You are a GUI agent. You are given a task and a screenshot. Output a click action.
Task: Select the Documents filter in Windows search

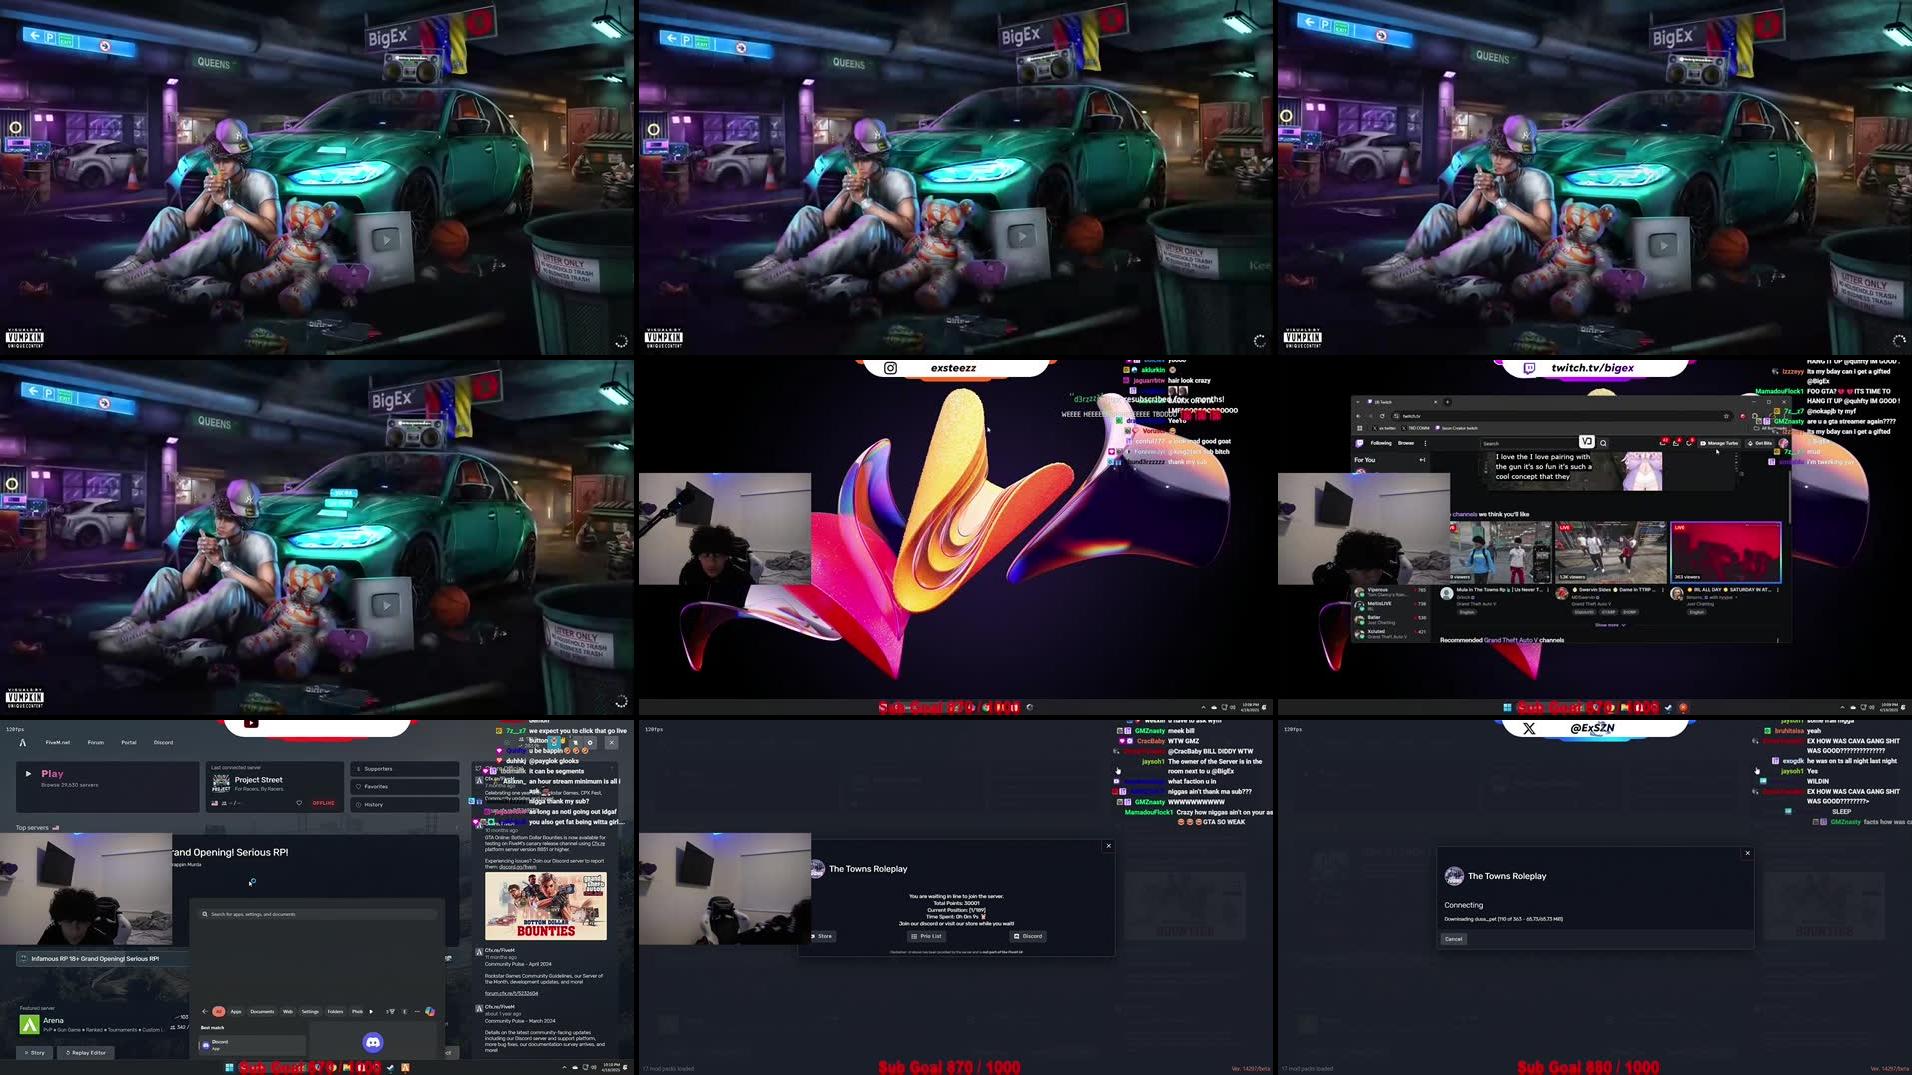coord(262,1011)
